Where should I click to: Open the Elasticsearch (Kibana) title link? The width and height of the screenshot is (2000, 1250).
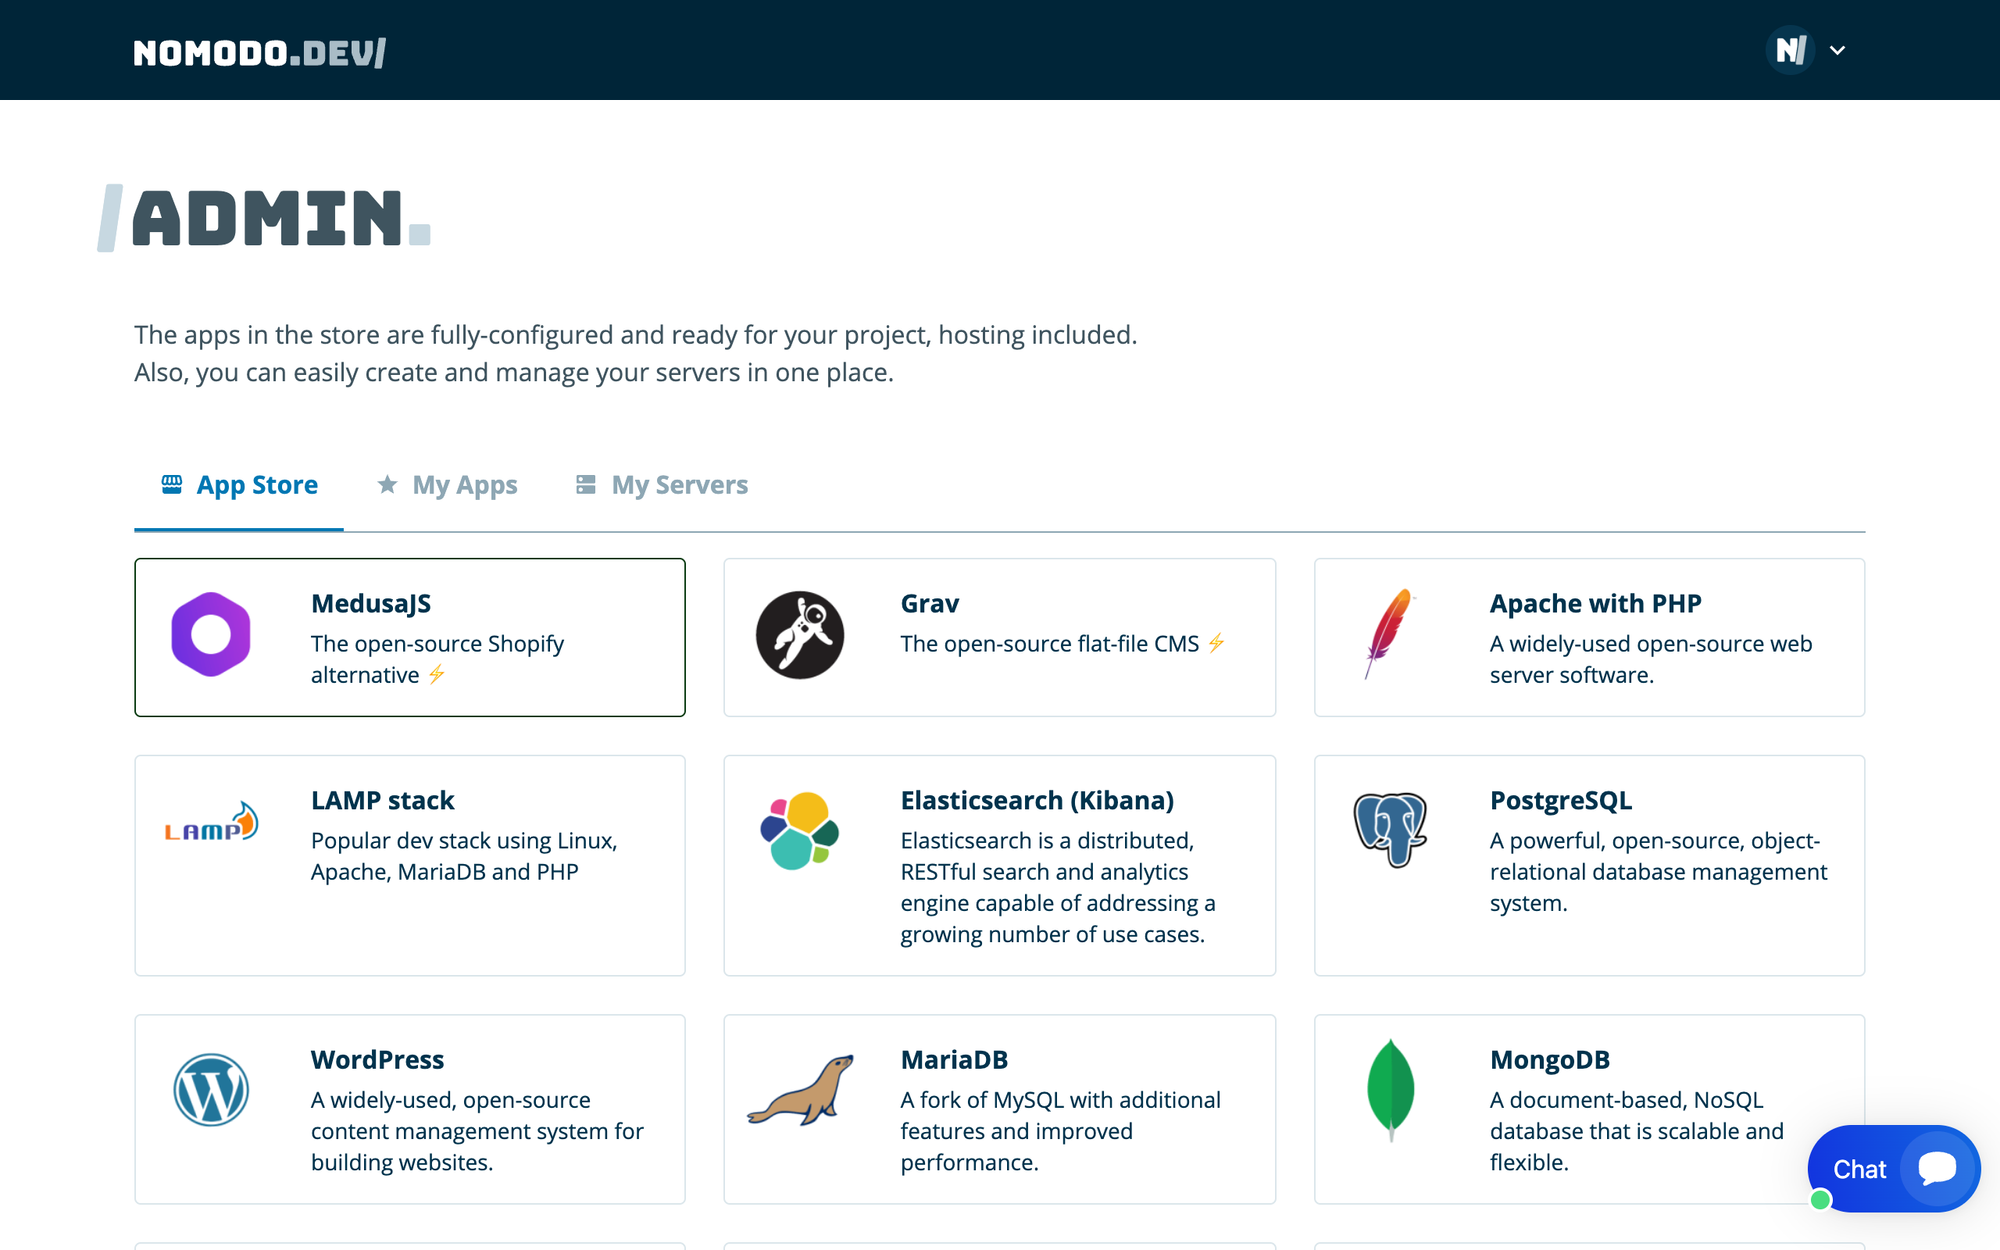point(1037,801)
